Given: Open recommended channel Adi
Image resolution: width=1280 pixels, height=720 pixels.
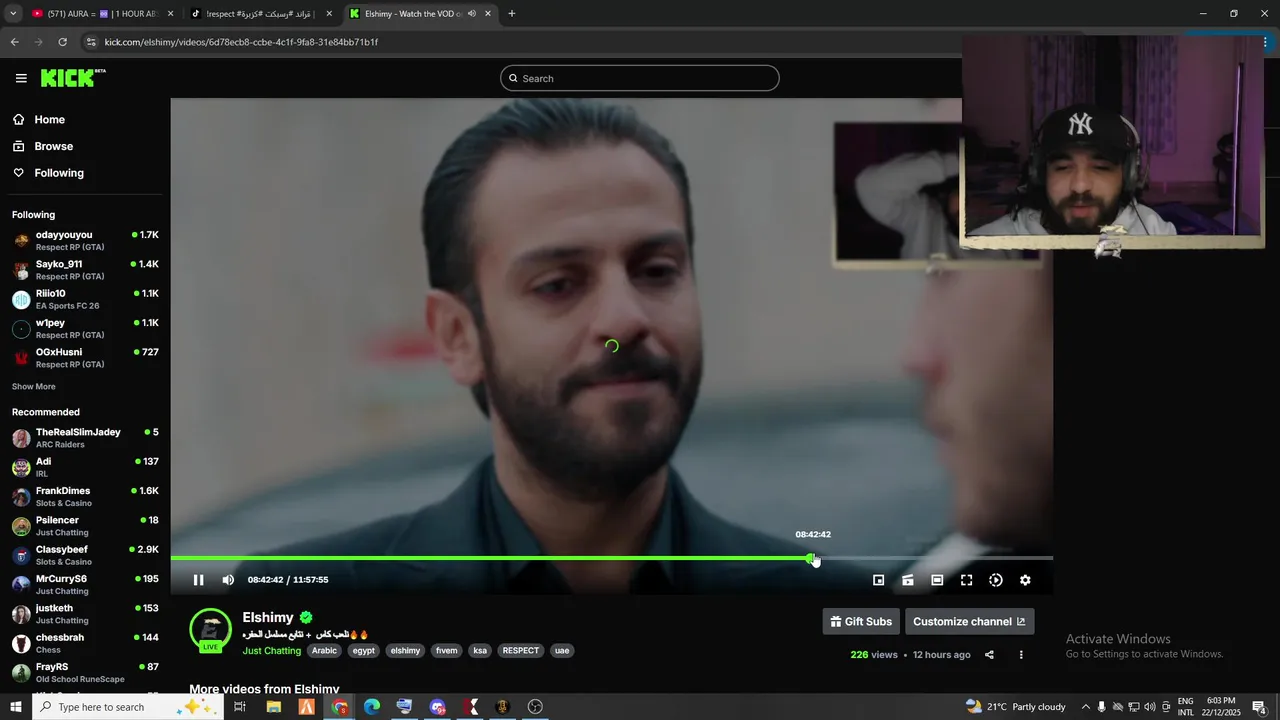Looking at the screenshot, I should 85,467.
